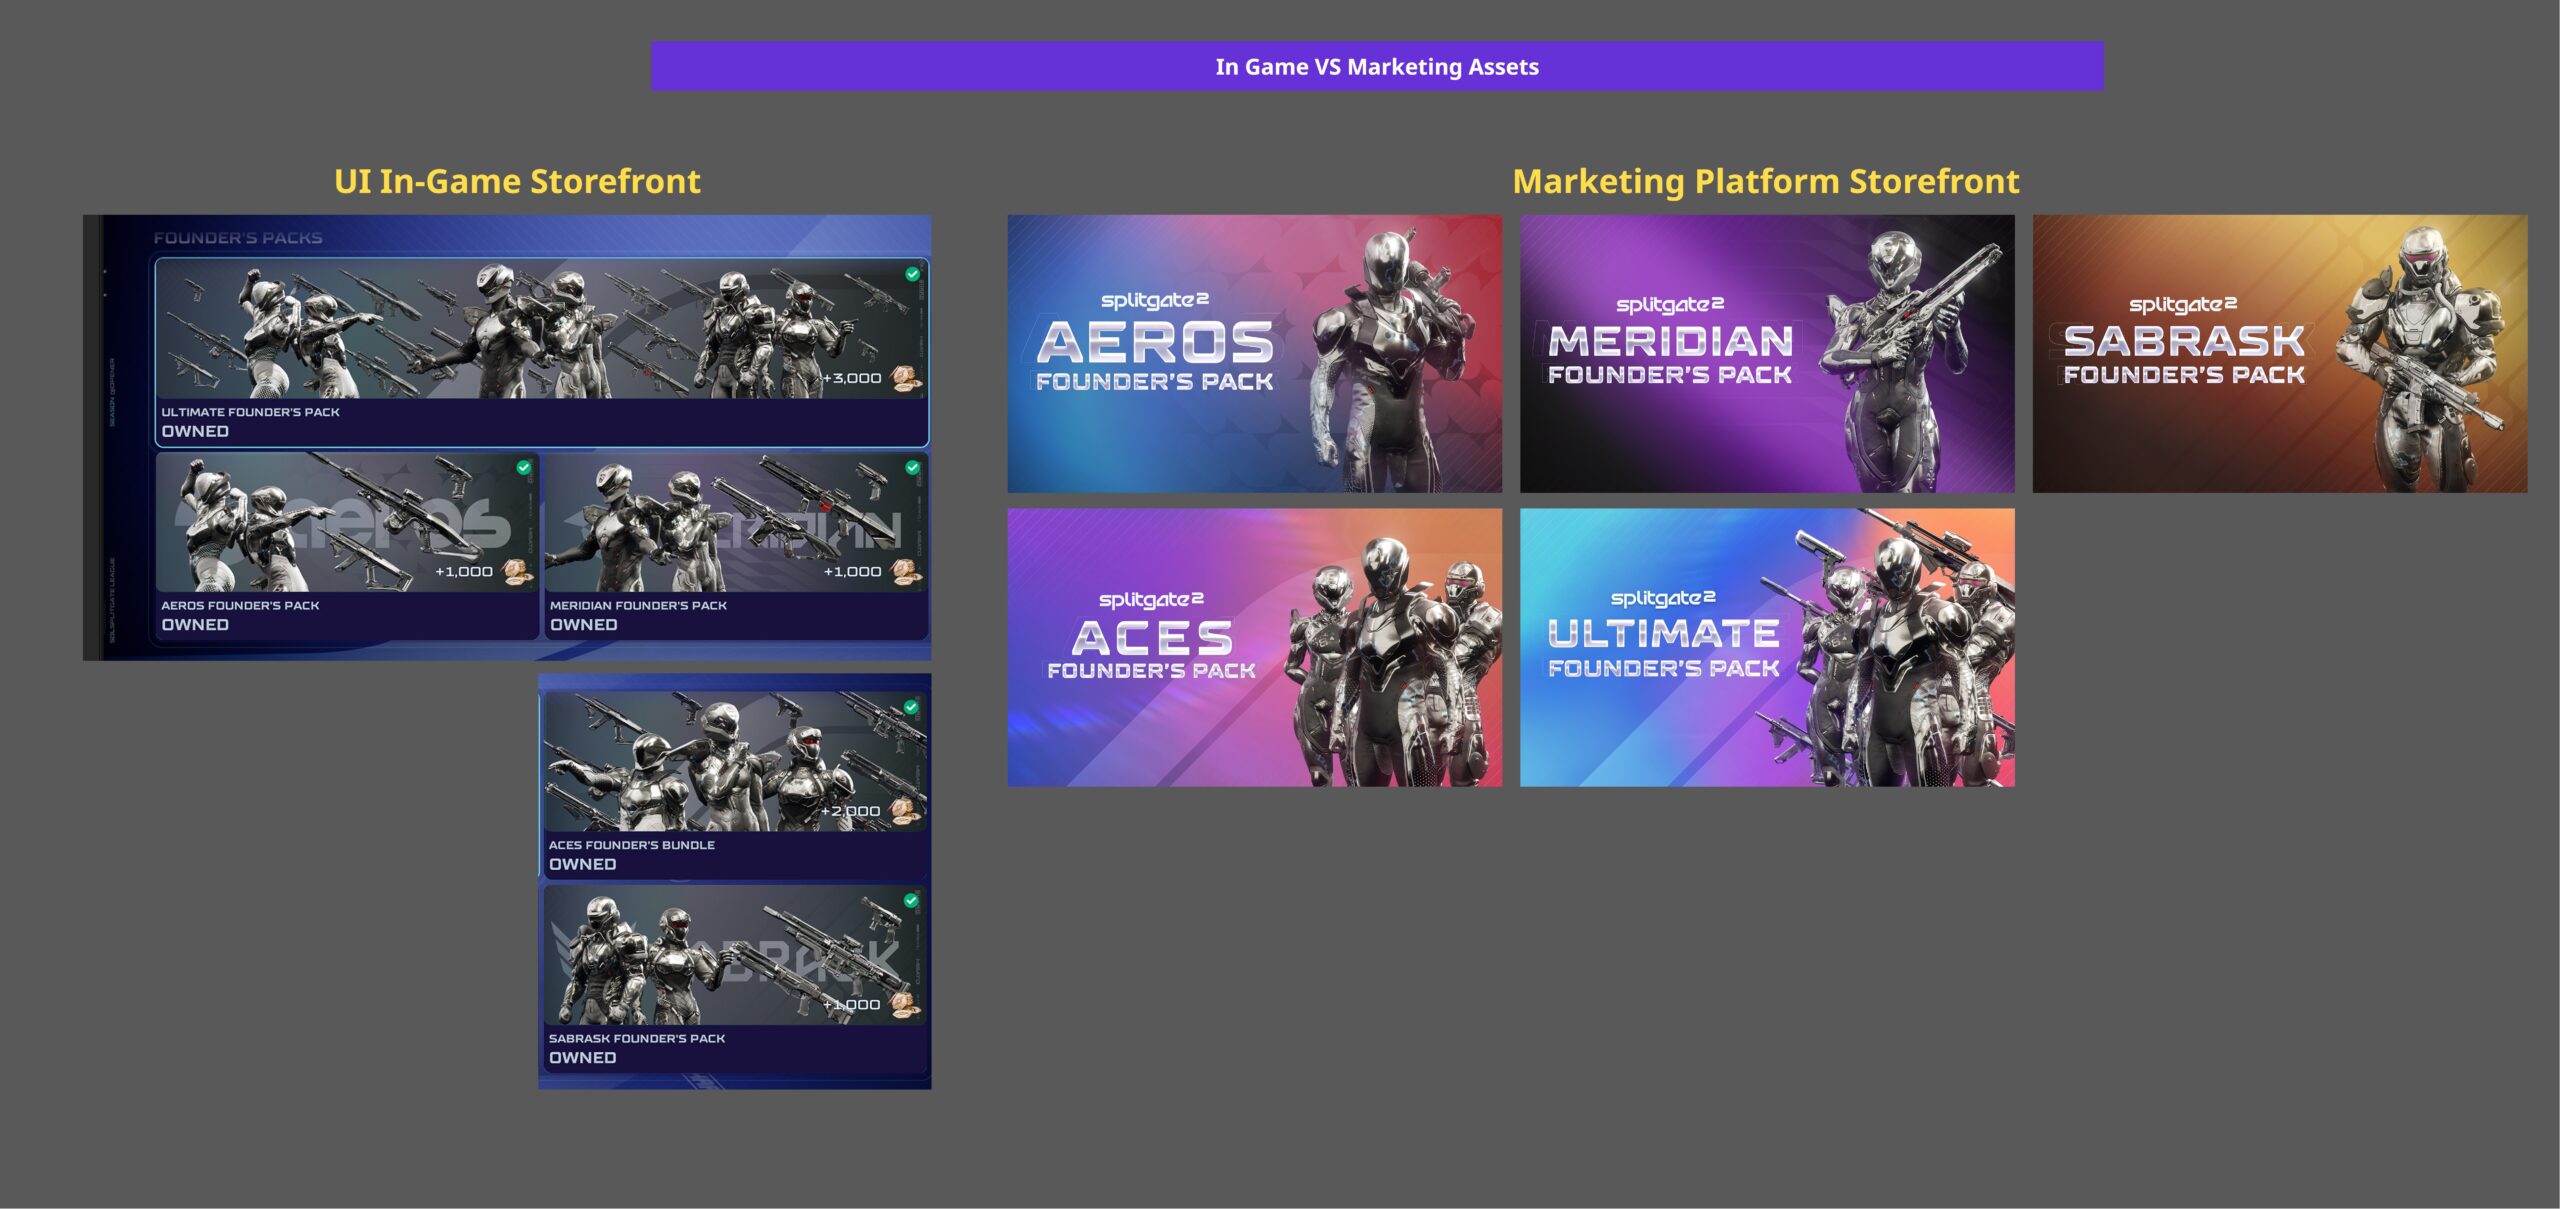
Task: Click the Marketing Platform Storefront heading
Action: (1765, 181)
